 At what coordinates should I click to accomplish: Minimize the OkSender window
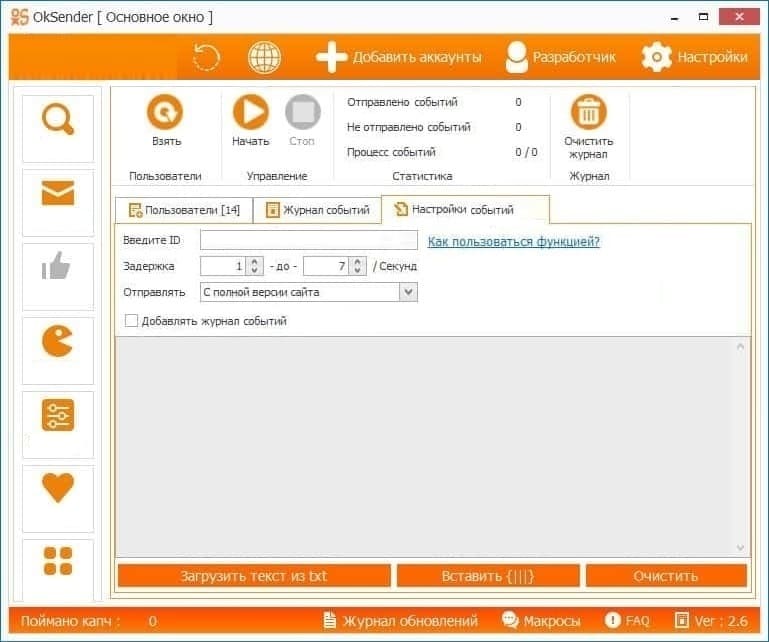click(x=675, y=18)
